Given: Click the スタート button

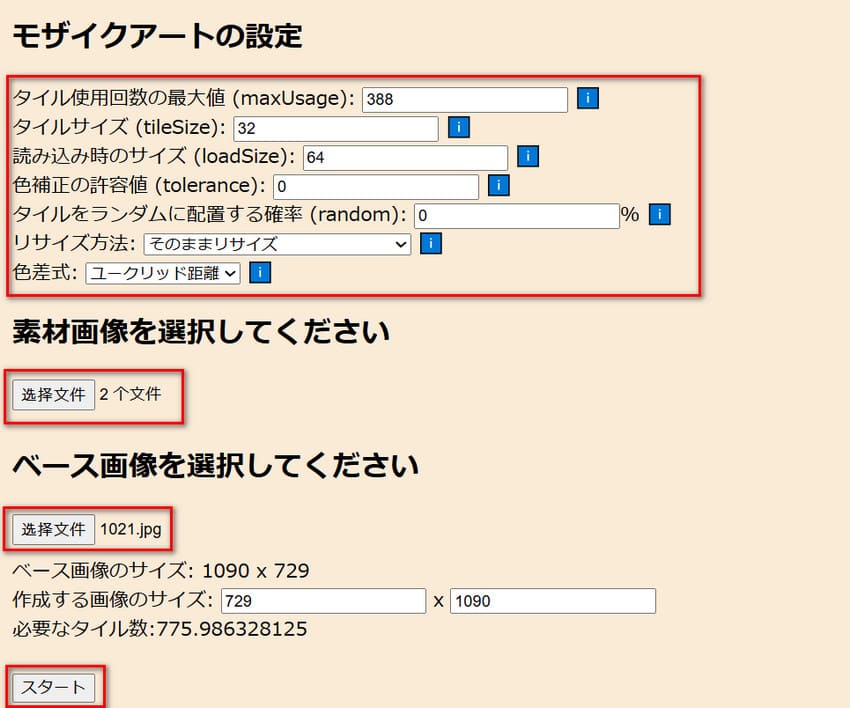Looking at the screenshot, I should [54, 687].
